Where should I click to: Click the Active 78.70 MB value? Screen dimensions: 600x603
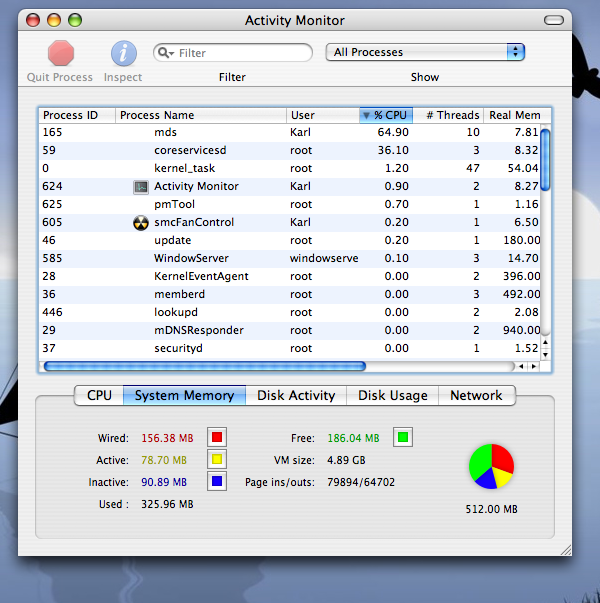tap(164, 460)
